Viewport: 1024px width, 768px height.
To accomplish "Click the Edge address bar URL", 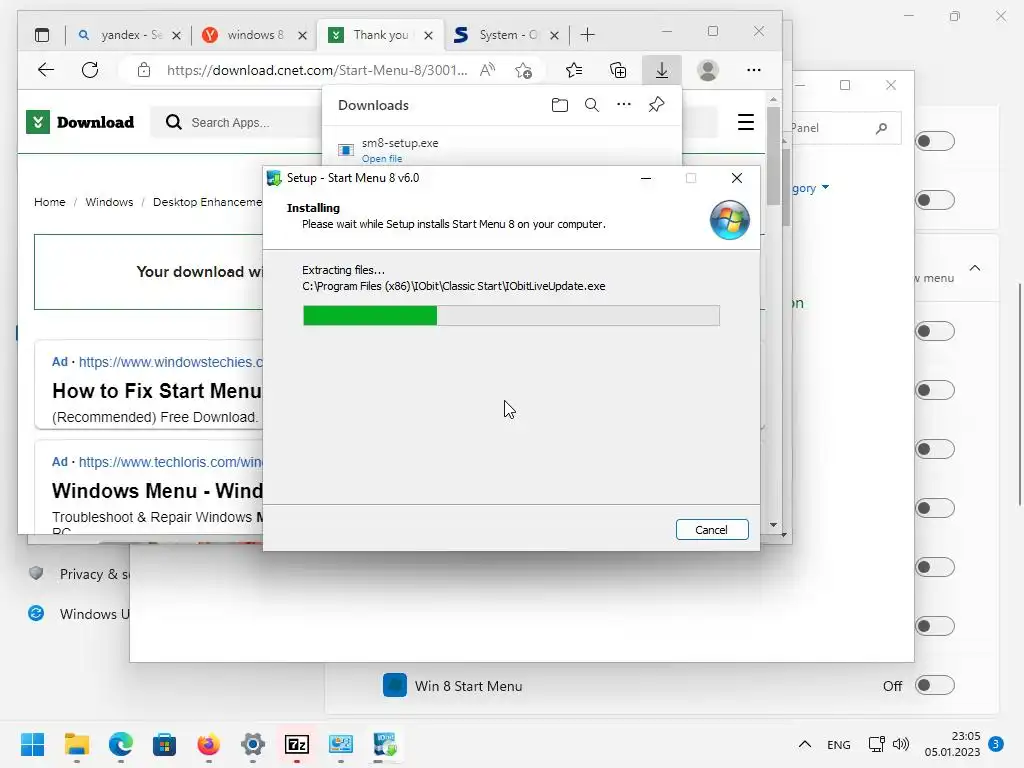I will [317, 70].
